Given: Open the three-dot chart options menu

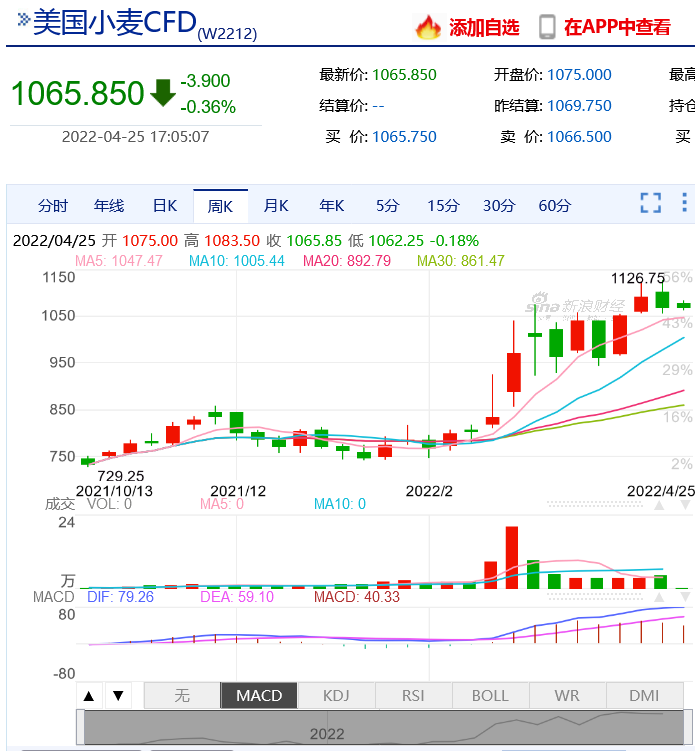Looking at the screenshot, I should point(686,204).
